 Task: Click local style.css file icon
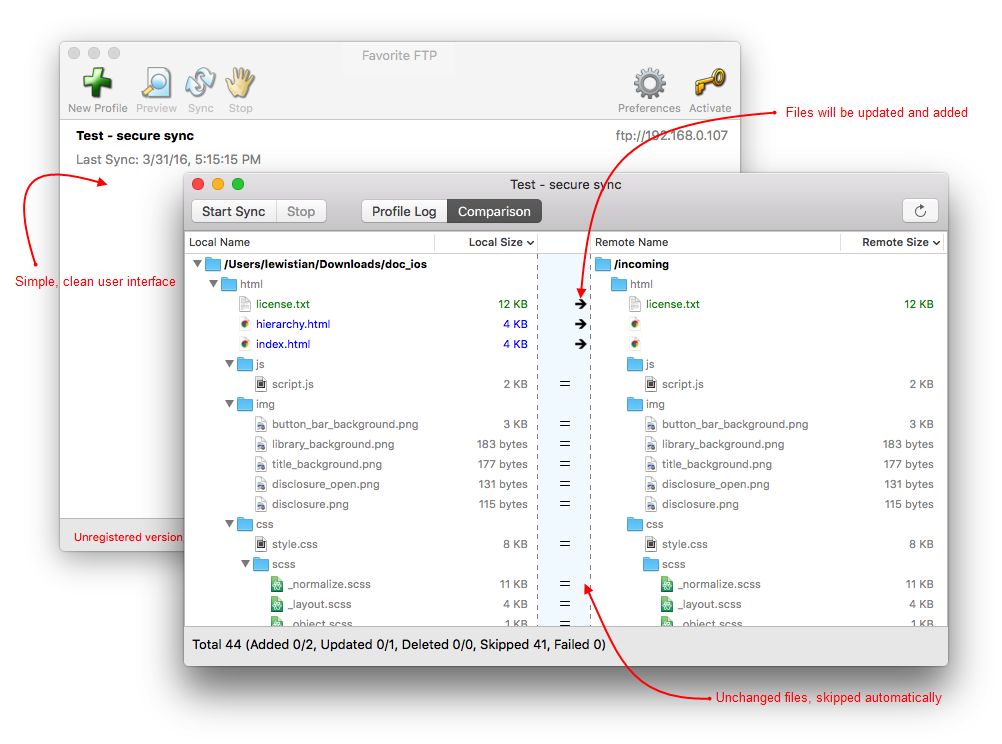tap(261, 544)
